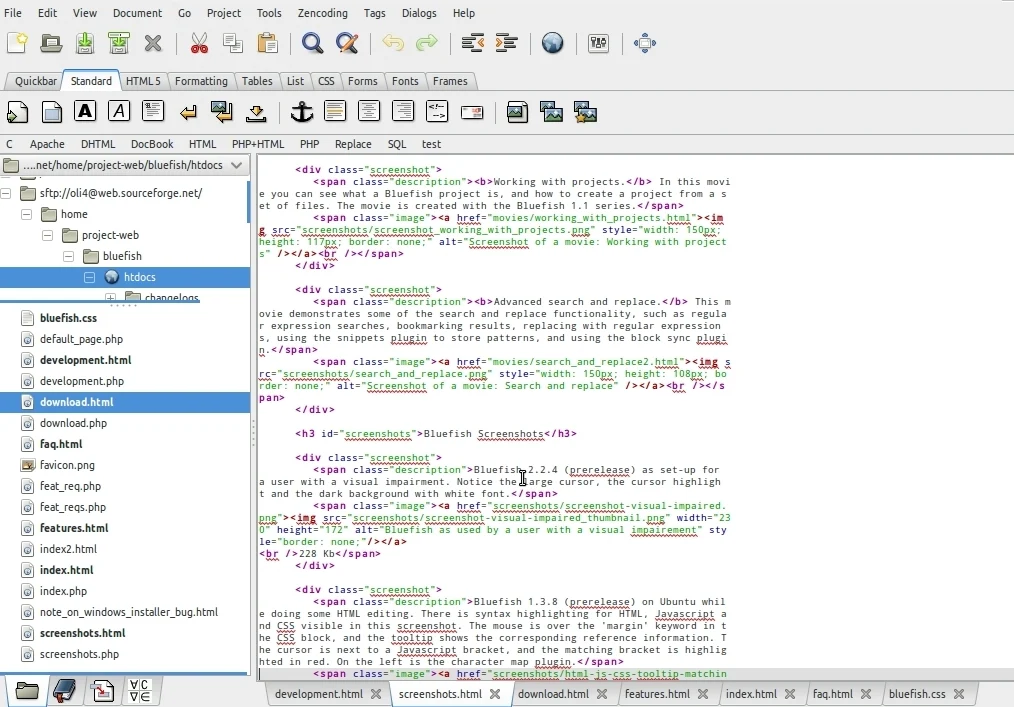
Task: Undo with the left arrow icon
Action: tap(393, 43)
